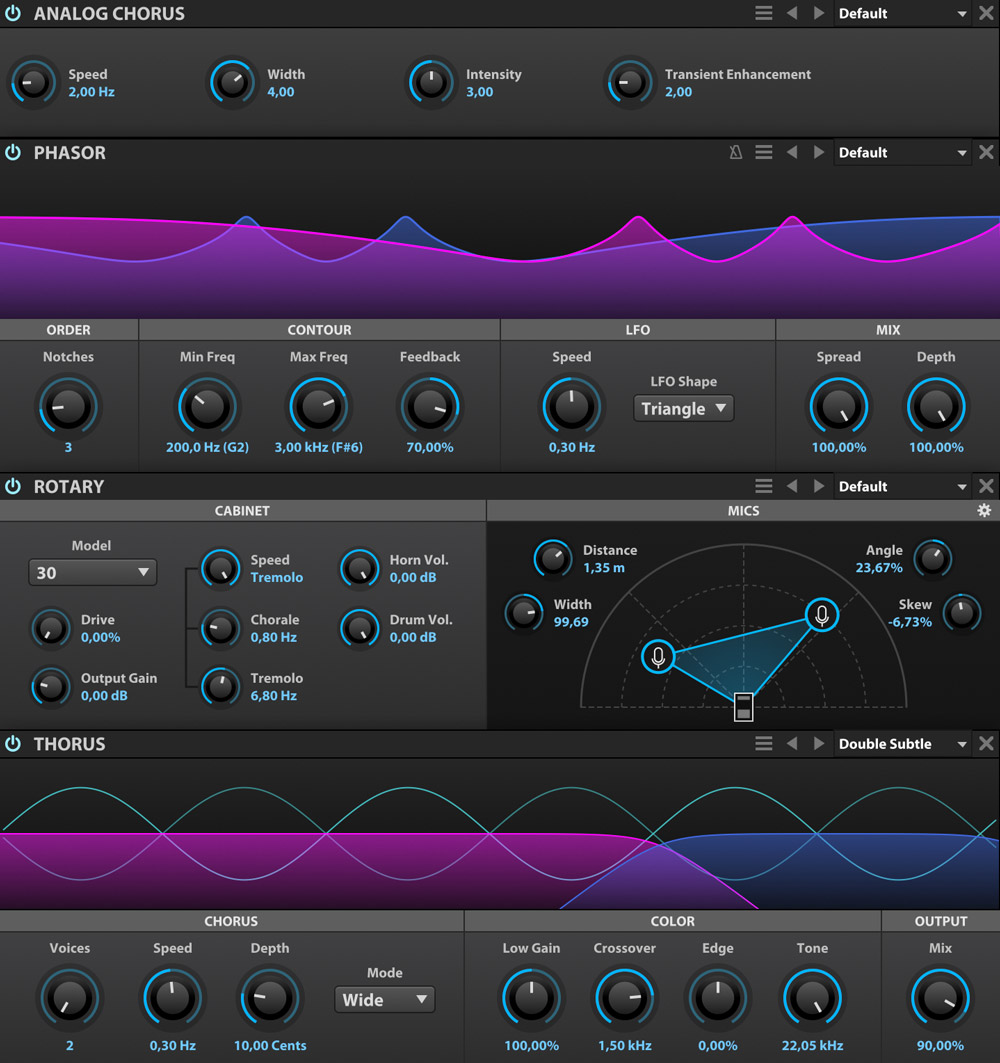Click Thorus output Mix knob
Screen dimensions: 1000x1063
coord(940,999)
